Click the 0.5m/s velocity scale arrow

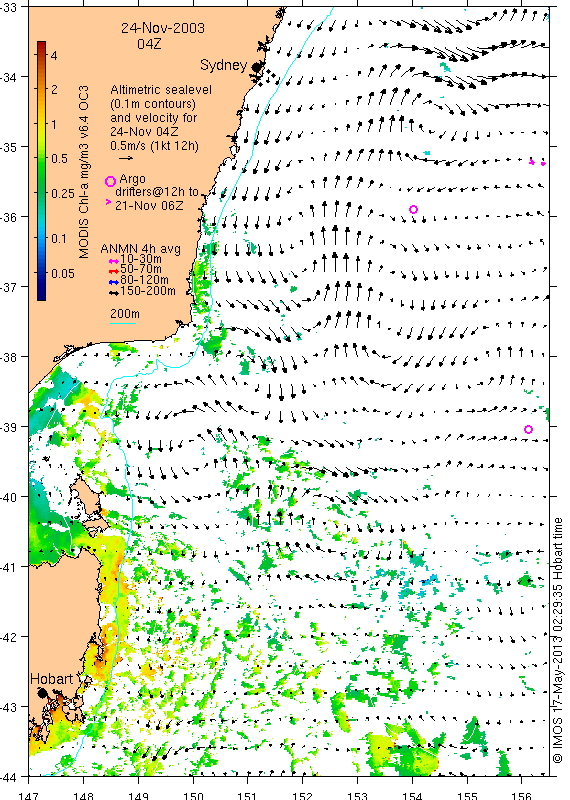tap(126, 158)
